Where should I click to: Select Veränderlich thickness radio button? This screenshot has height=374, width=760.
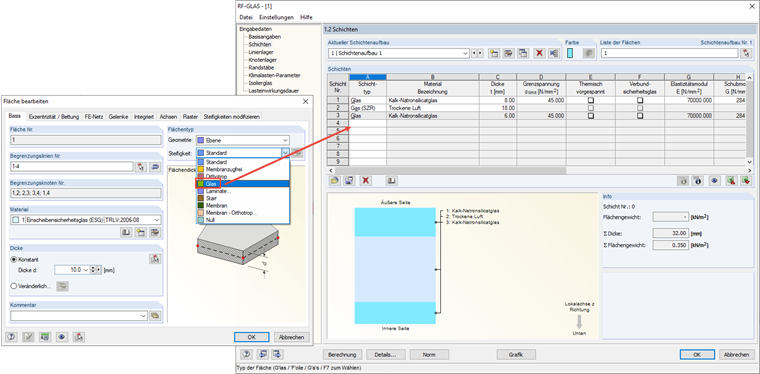14,286
